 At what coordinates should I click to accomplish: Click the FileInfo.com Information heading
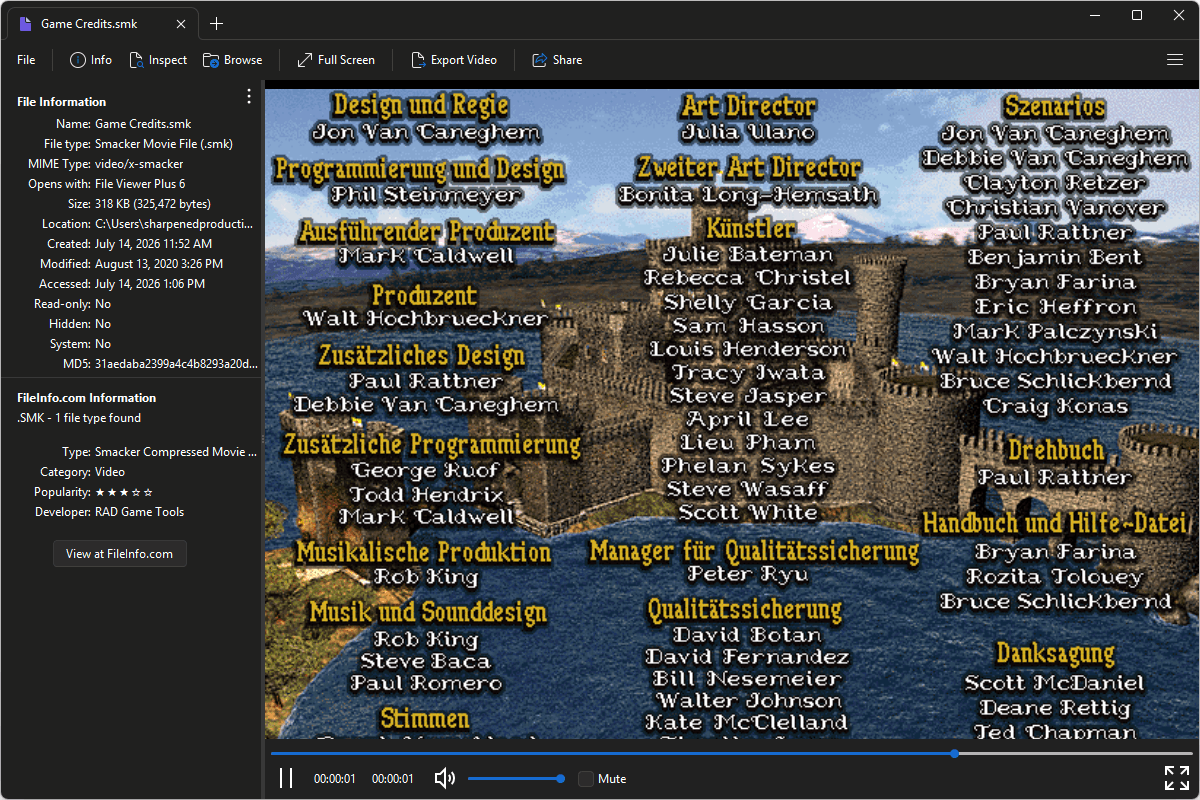[x=87, y=398]
